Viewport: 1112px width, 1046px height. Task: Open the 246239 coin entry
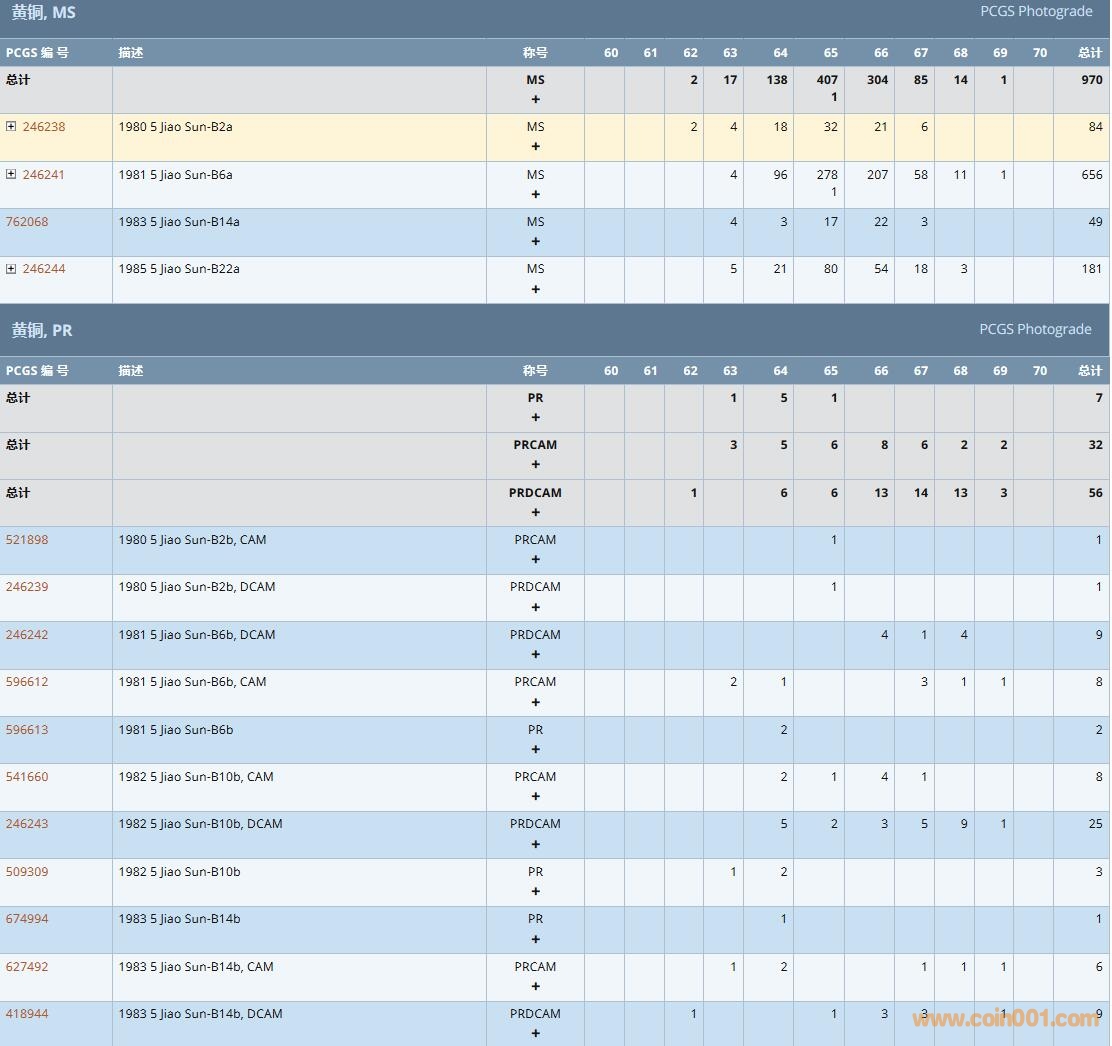(27, 587)
